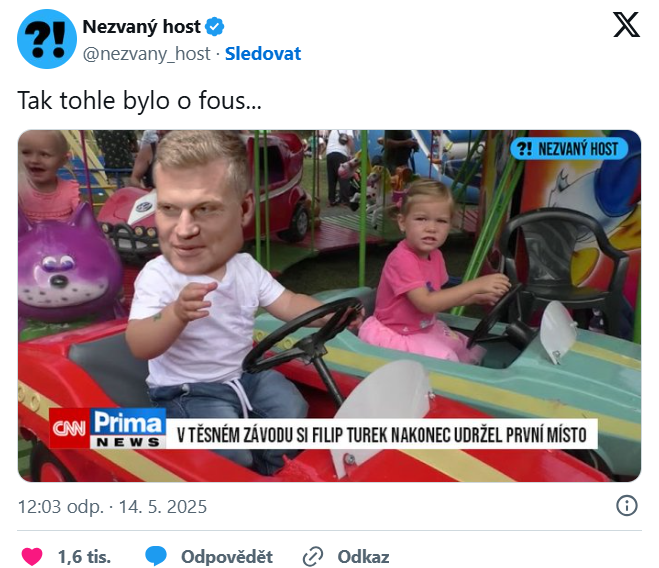Viewport: 659px width, 568px height.
Task: Open the @nezvany_host handle
Action: pos(147,54)
